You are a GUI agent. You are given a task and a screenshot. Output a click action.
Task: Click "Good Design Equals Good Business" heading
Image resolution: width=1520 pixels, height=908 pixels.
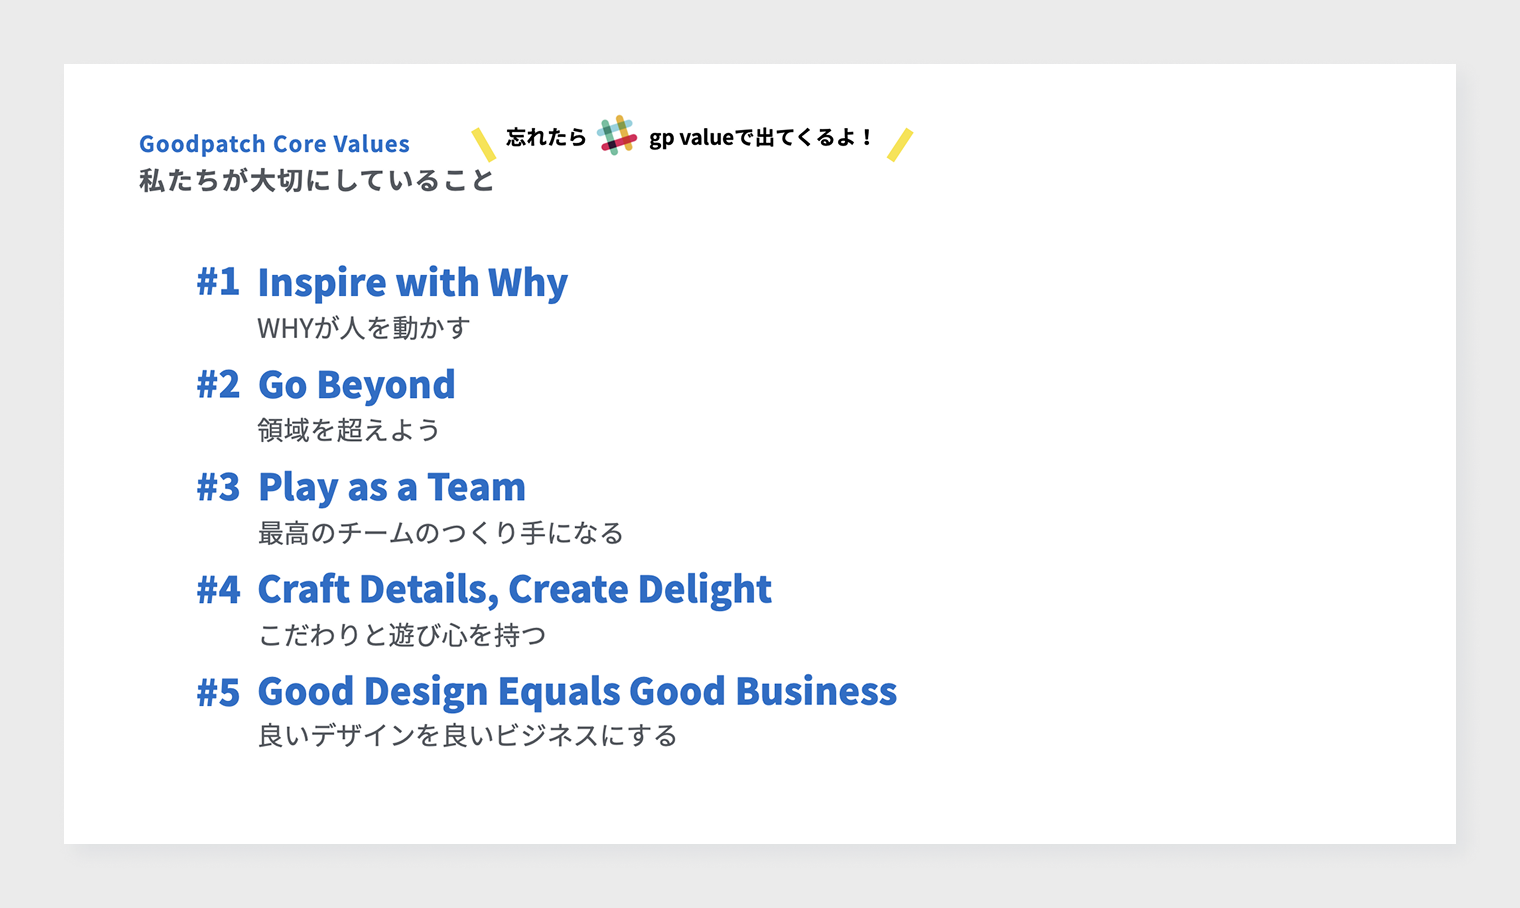[x=577, y=692]
